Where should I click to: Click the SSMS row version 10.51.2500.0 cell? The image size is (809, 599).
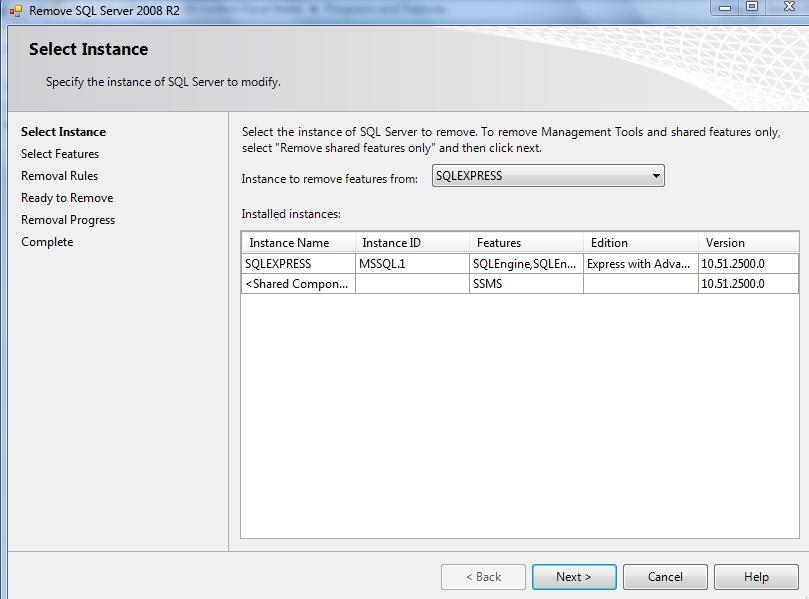point(748,284)
